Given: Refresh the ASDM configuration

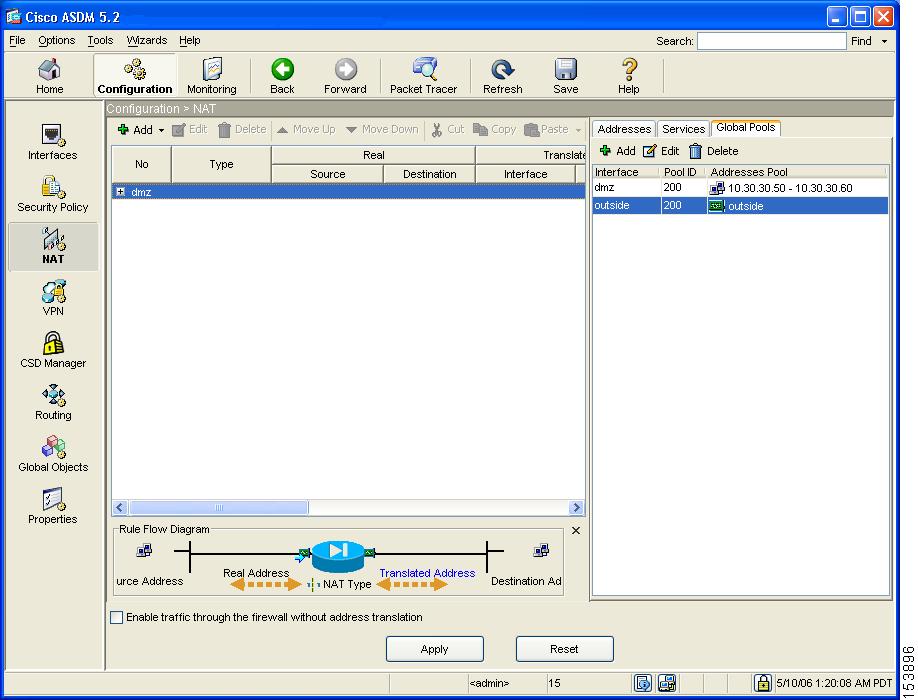Looking at the screenshot, I should point(502,76).
